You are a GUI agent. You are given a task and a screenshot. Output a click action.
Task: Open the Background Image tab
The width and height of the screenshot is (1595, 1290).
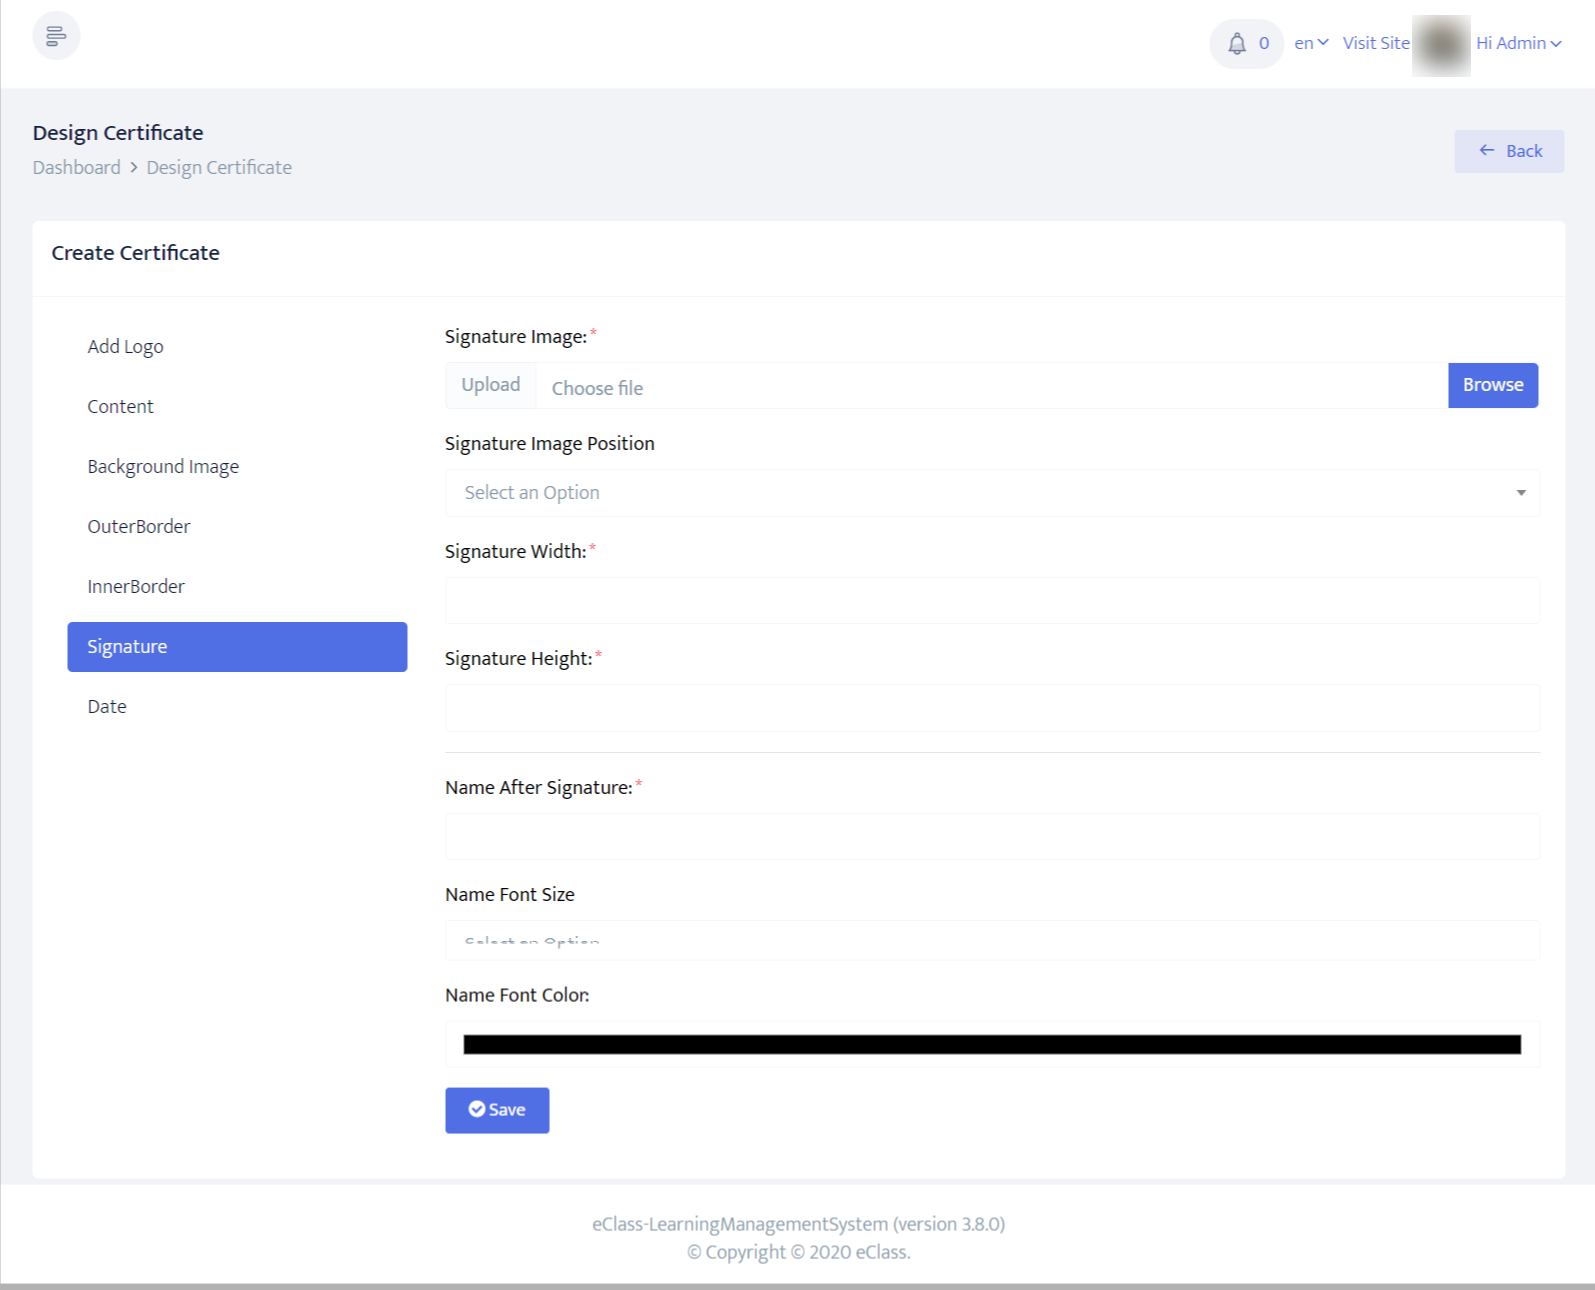(x=163, y=467)
